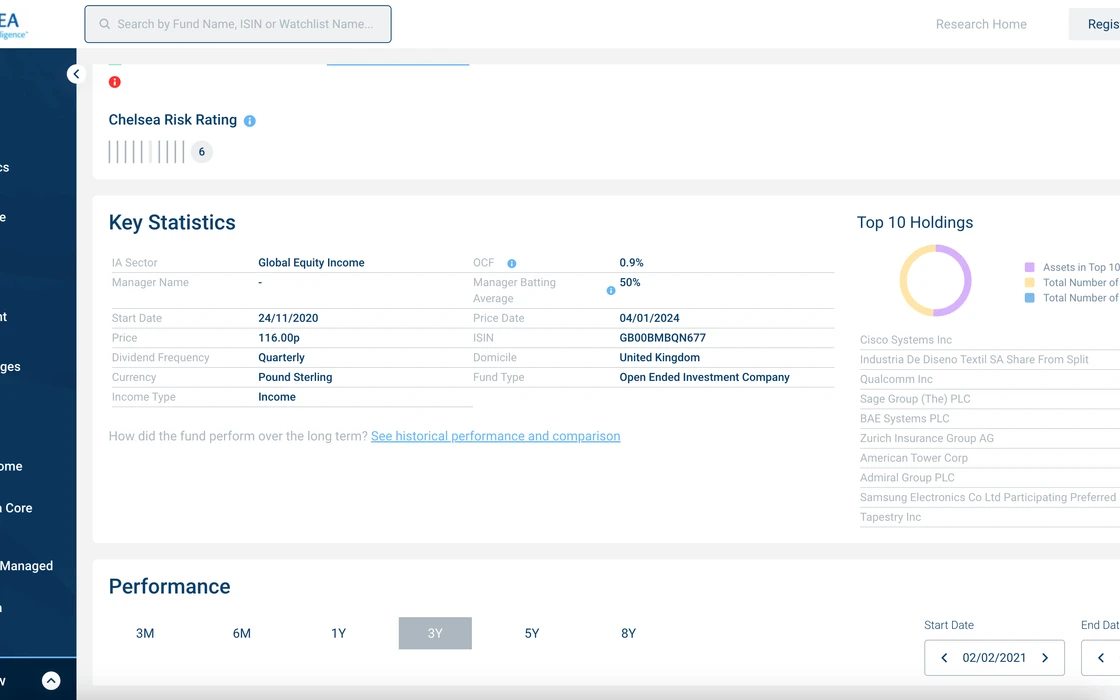This screenshot has height=700, width=1120.
Task: Click the Quarterly dividend frequency value
Action: pyautogui.click(x=281, y=358)
